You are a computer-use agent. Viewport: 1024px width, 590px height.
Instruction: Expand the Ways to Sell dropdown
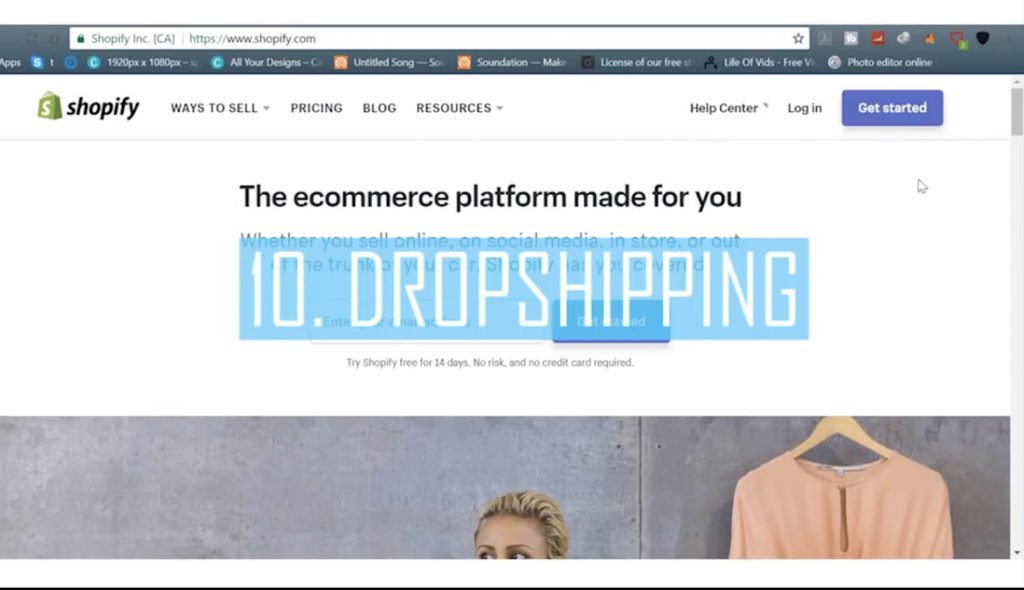(x=220, y=108)
